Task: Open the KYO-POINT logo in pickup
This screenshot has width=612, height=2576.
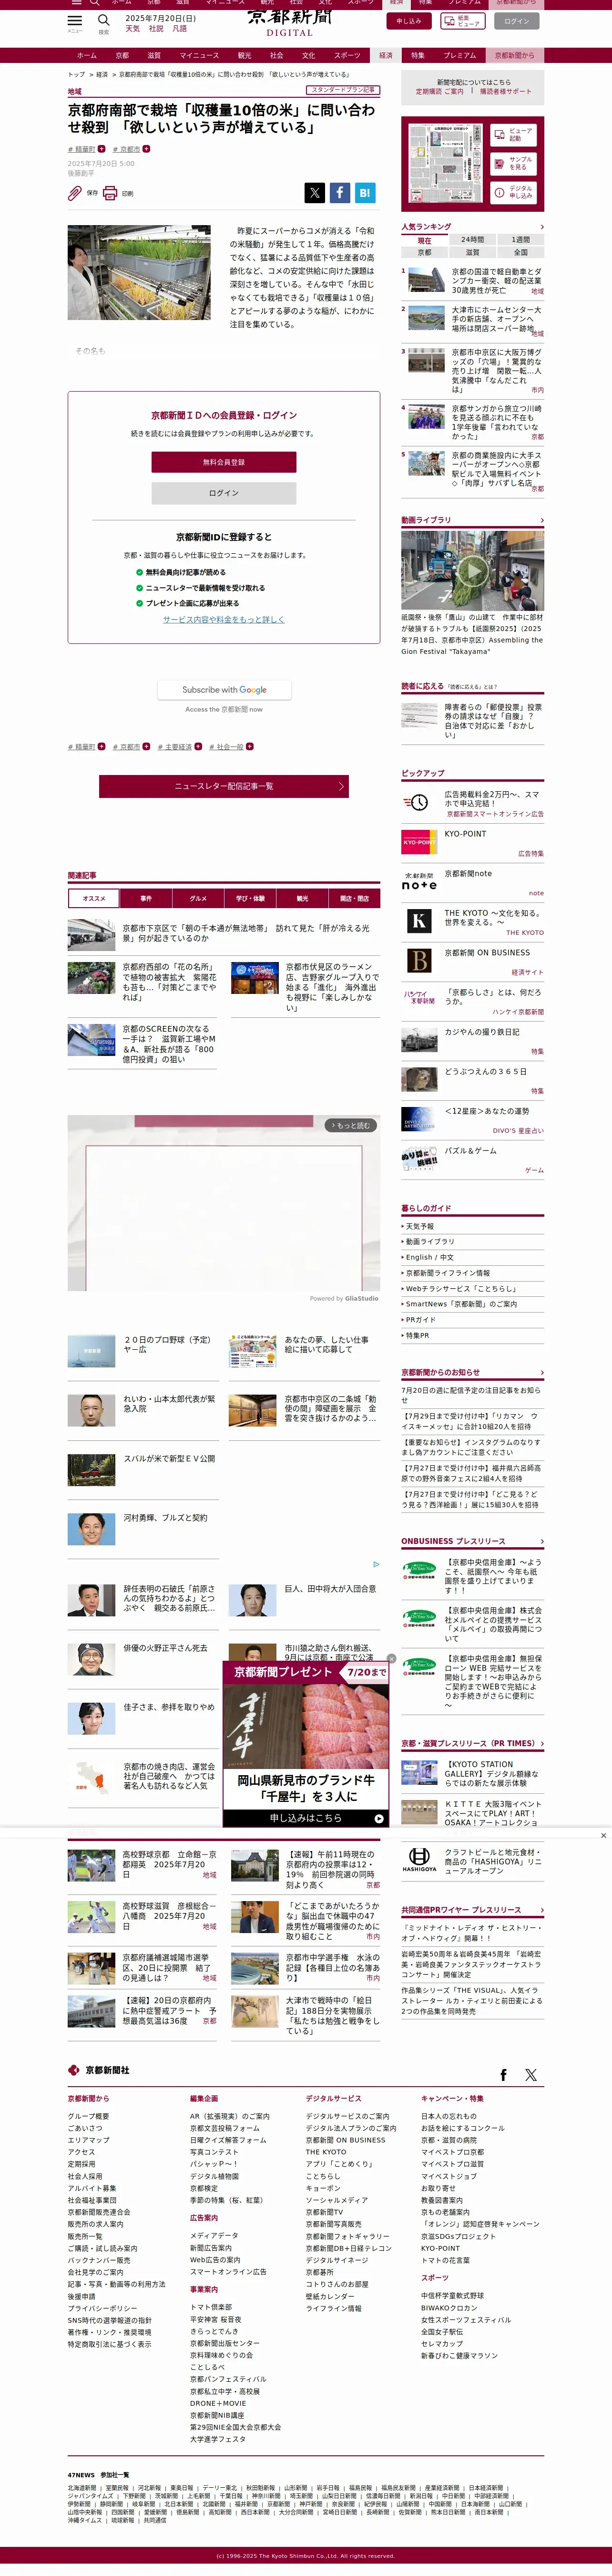Action: tap(418, 842)
